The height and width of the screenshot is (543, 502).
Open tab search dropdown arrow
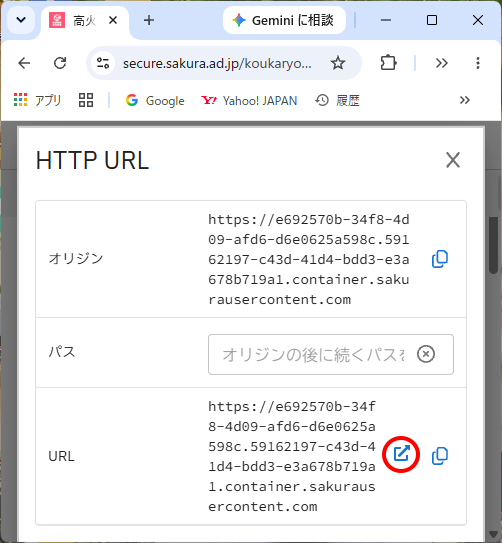tap(21, 20)
